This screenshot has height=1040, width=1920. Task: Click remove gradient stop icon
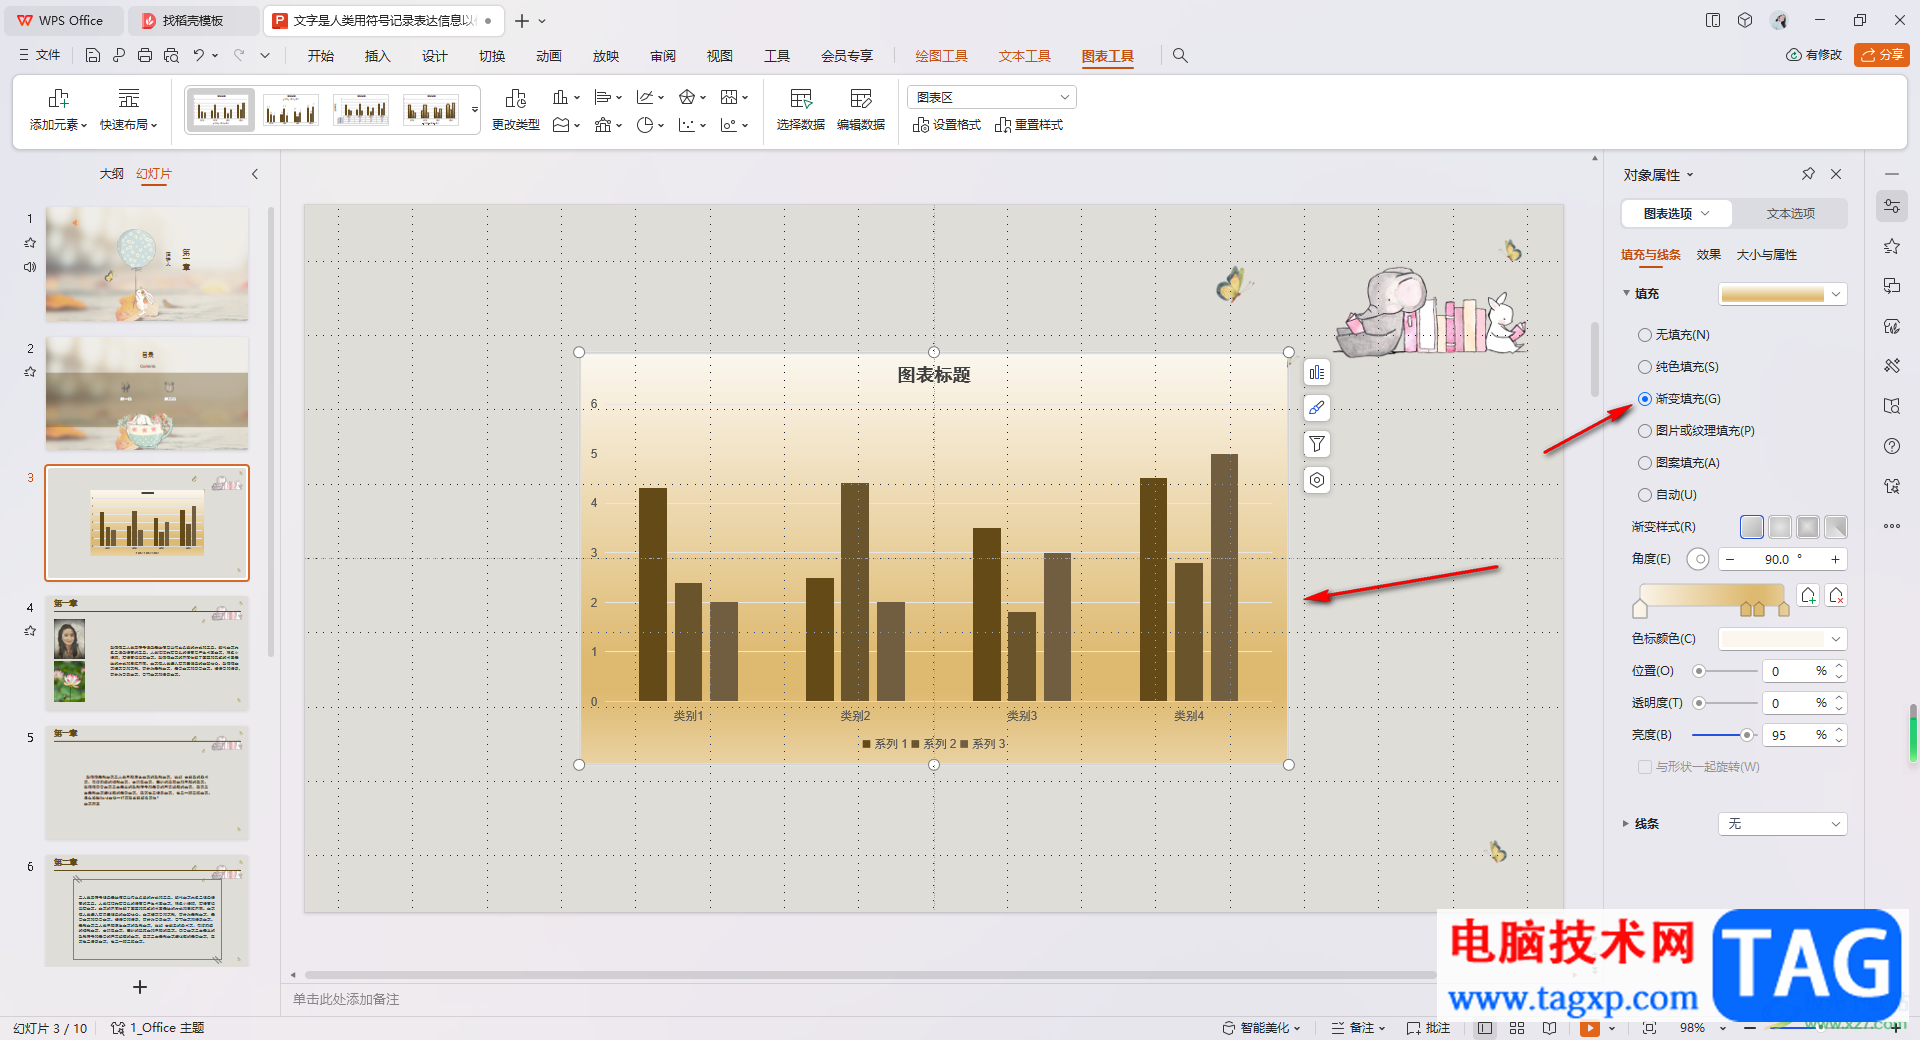(x=1836, y=596)
